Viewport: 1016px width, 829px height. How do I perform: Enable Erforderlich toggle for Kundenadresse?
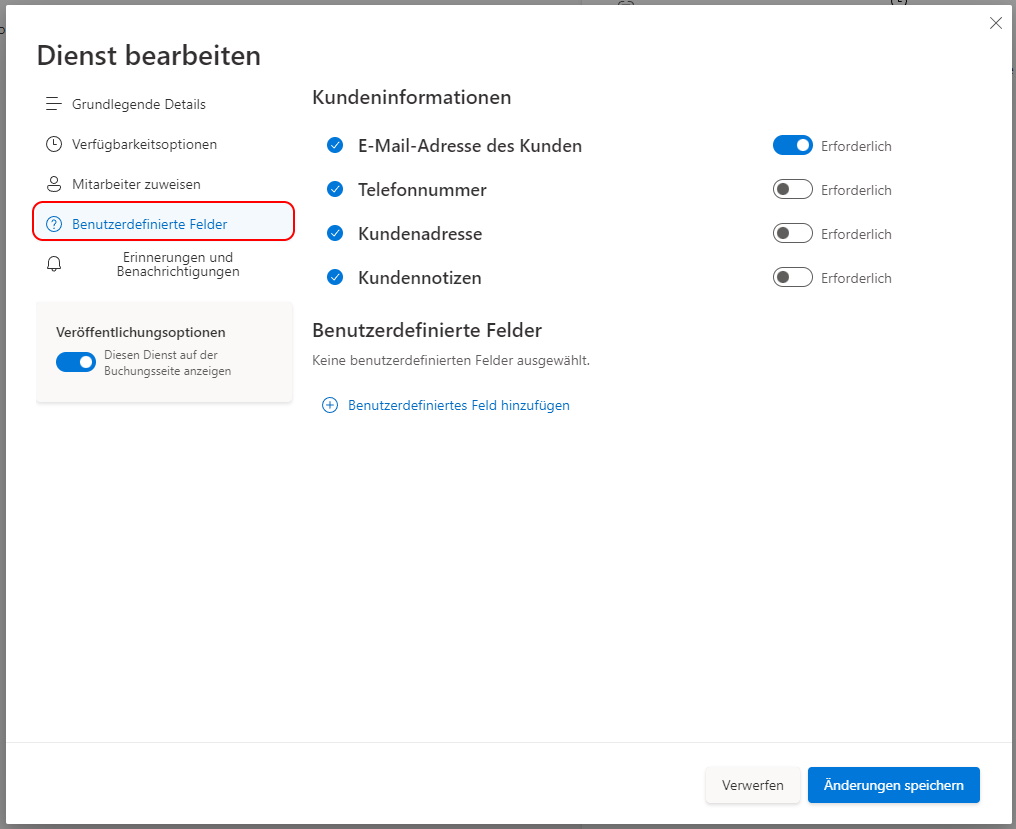[x=792, y=233]
